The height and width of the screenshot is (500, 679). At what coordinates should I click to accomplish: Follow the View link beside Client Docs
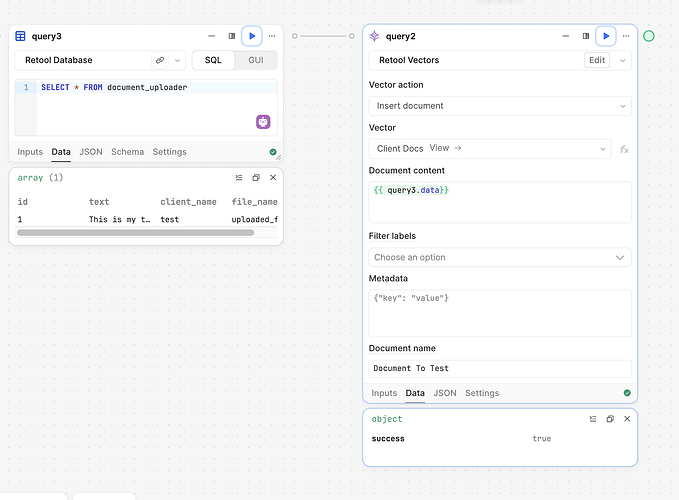[x=445, y=148]
